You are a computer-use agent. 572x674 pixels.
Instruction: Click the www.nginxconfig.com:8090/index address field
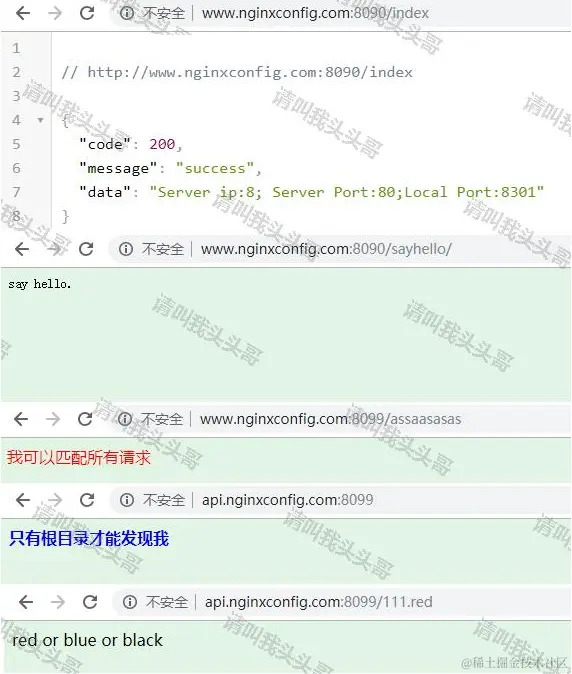pos(342,13)
